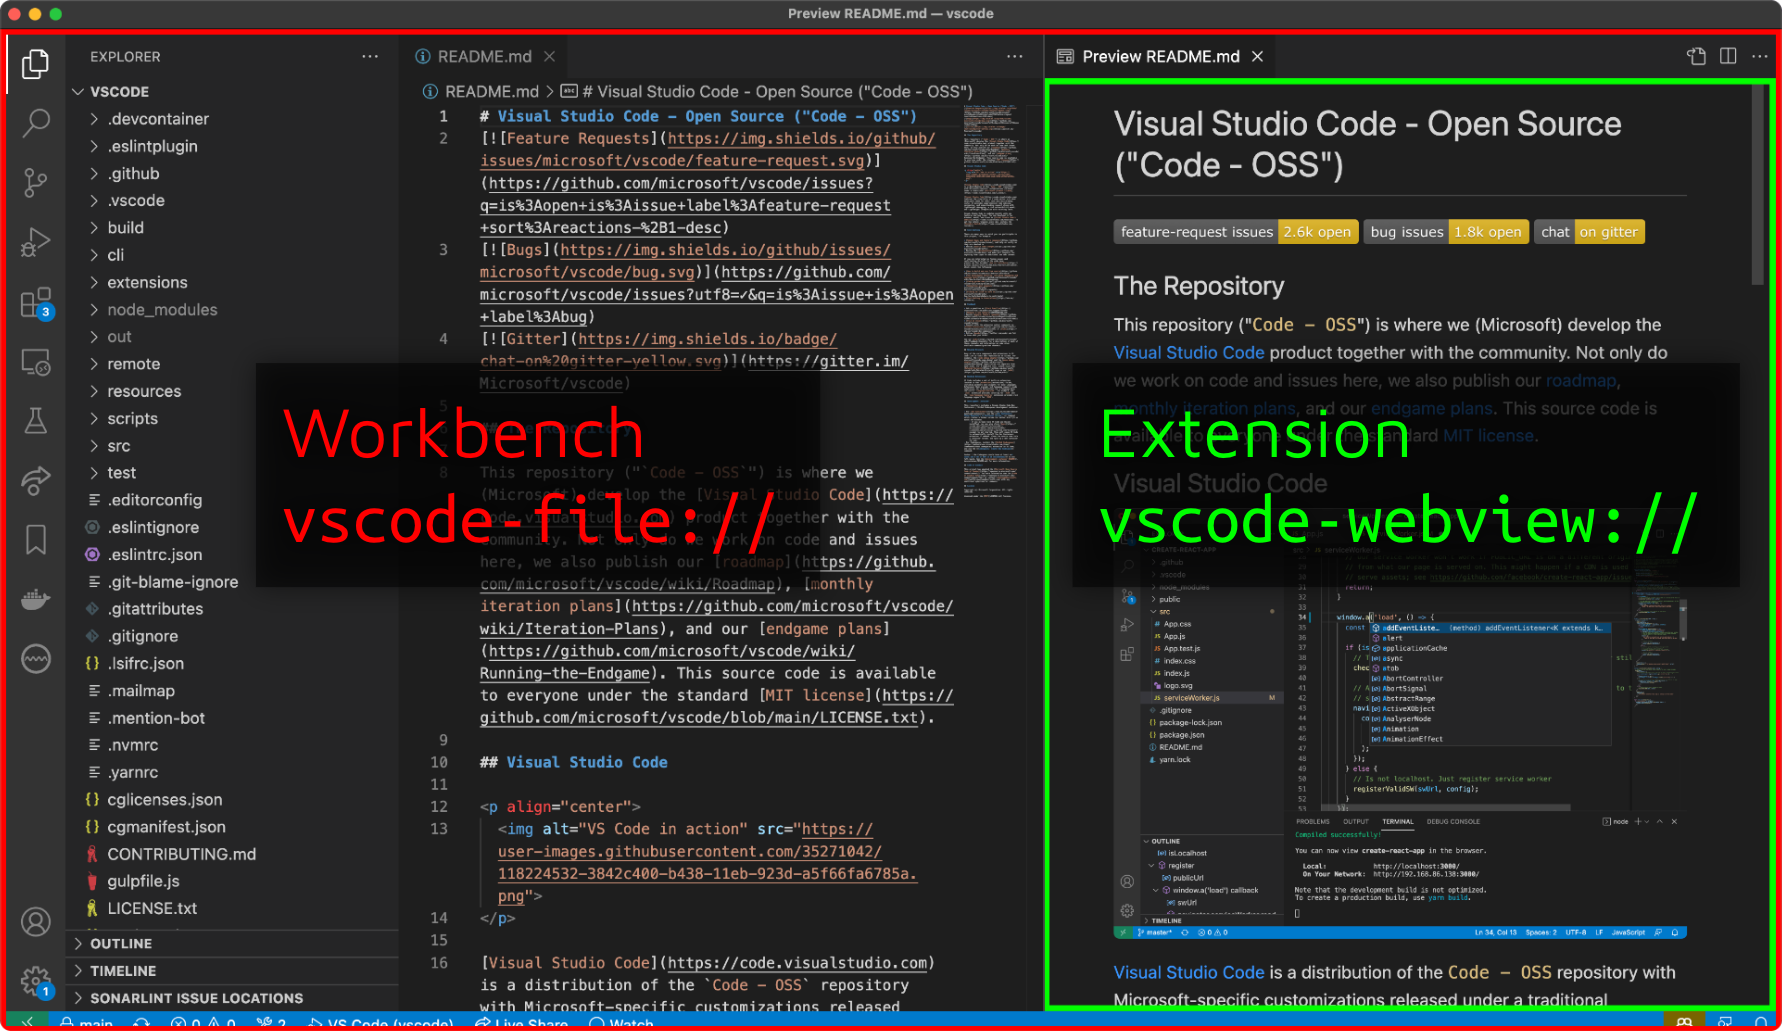Split the preview editor using the toolbar icon

pyautogui.click(x=1729, y=56)
